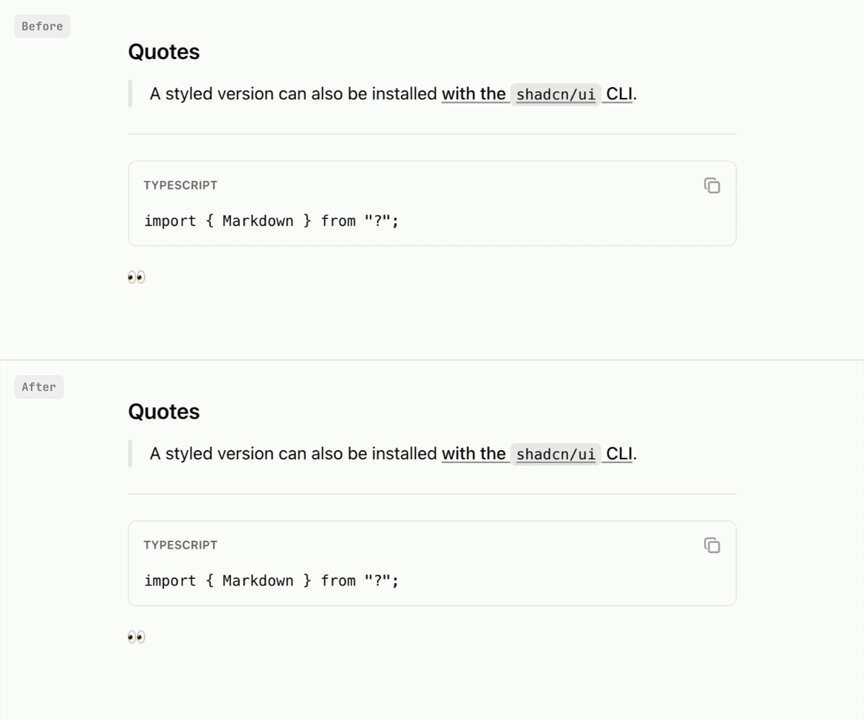Click the Quotes heading in the Before section
Viewport: 864px width, 720px height.
164,52
